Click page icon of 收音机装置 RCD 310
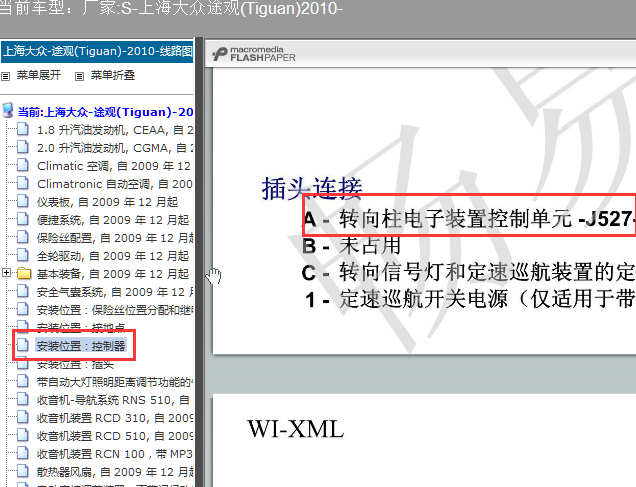 [x=23, y=417]
